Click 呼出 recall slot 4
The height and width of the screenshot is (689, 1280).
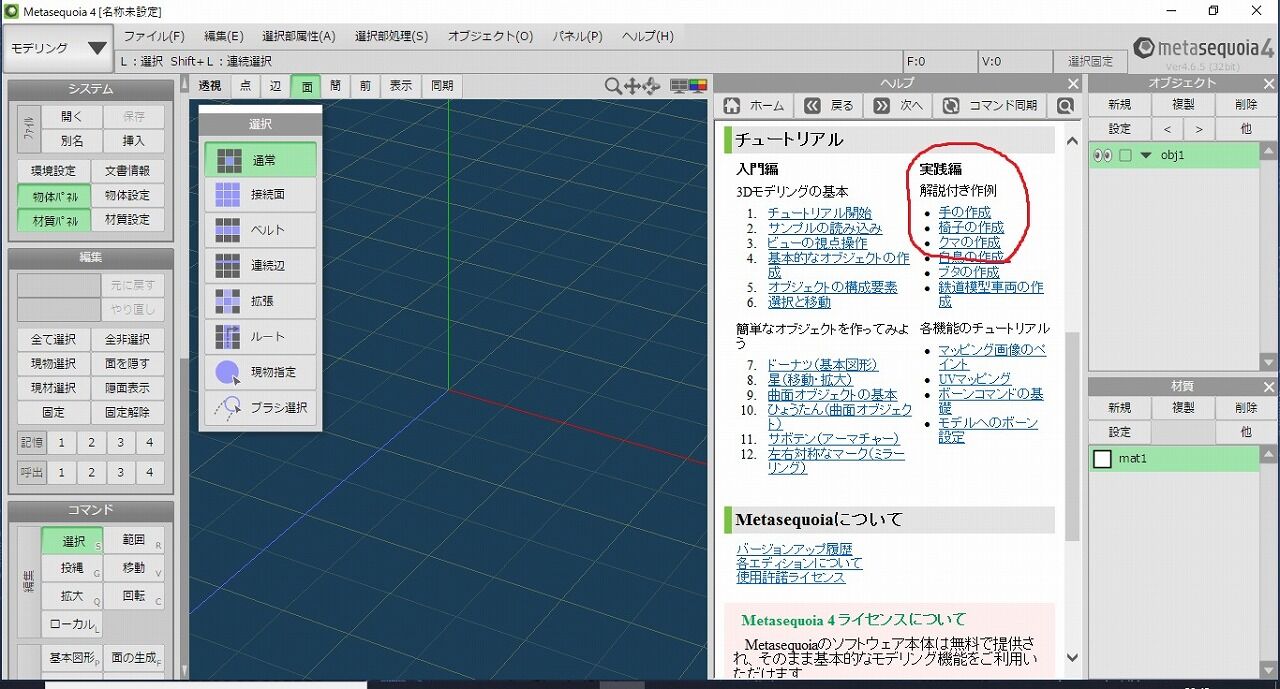tap(150, 473)
